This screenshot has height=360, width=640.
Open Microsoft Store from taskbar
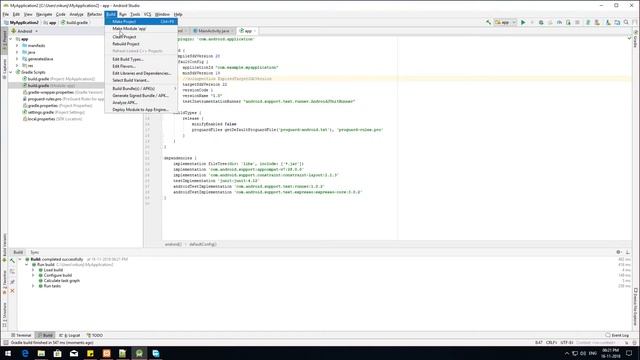58,353
